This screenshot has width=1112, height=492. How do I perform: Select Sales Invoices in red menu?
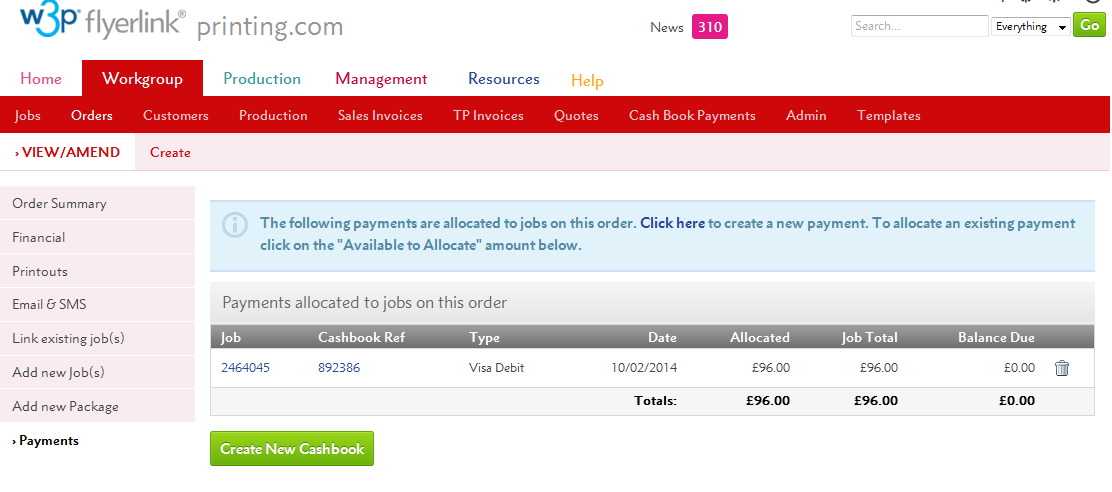pyautogui.click(x=380, y=116)
